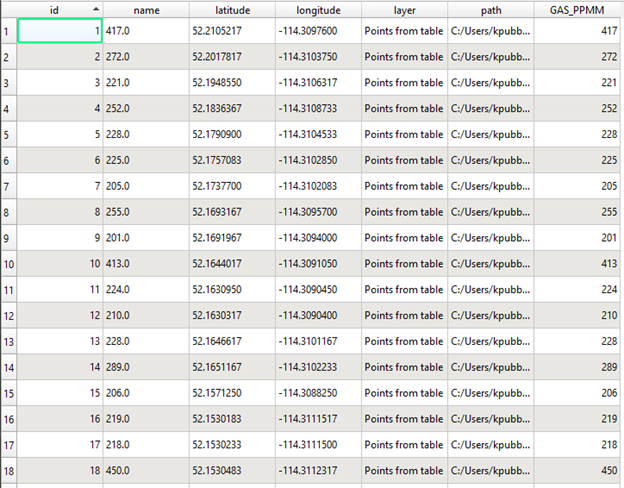Click name cell 450.0
This screenshot has height=488, width=624.
click(146, 470)
